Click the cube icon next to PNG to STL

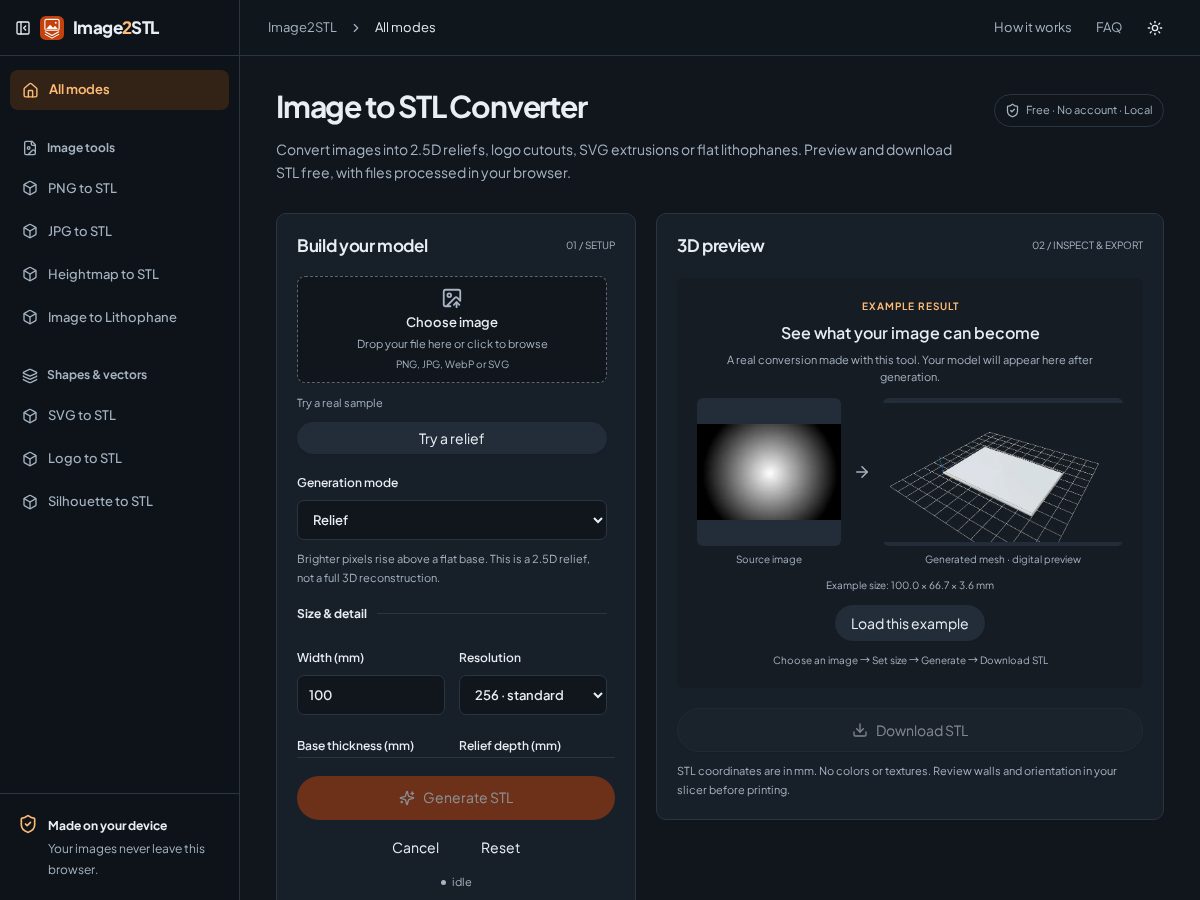[30, 188]
